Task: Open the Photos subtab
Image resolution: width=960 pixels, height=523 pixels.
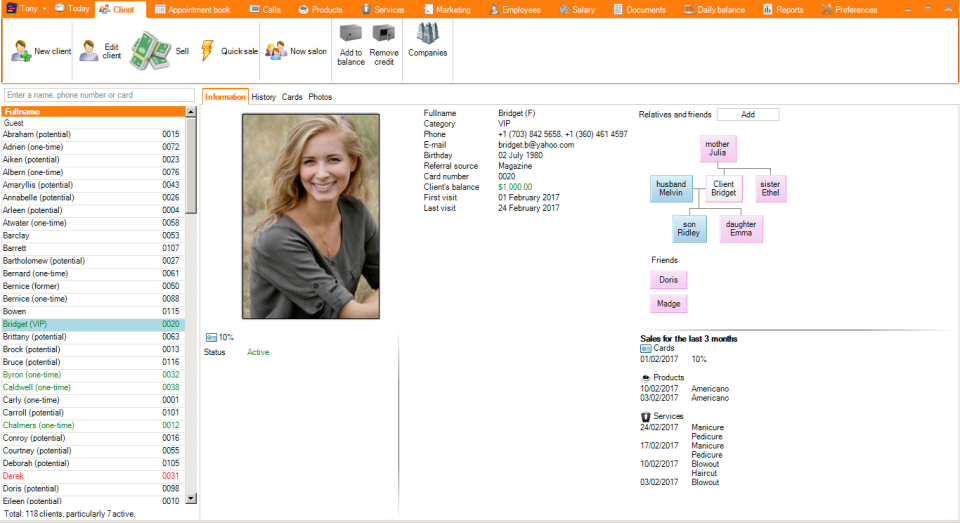Action: click(x=320, y=97)
